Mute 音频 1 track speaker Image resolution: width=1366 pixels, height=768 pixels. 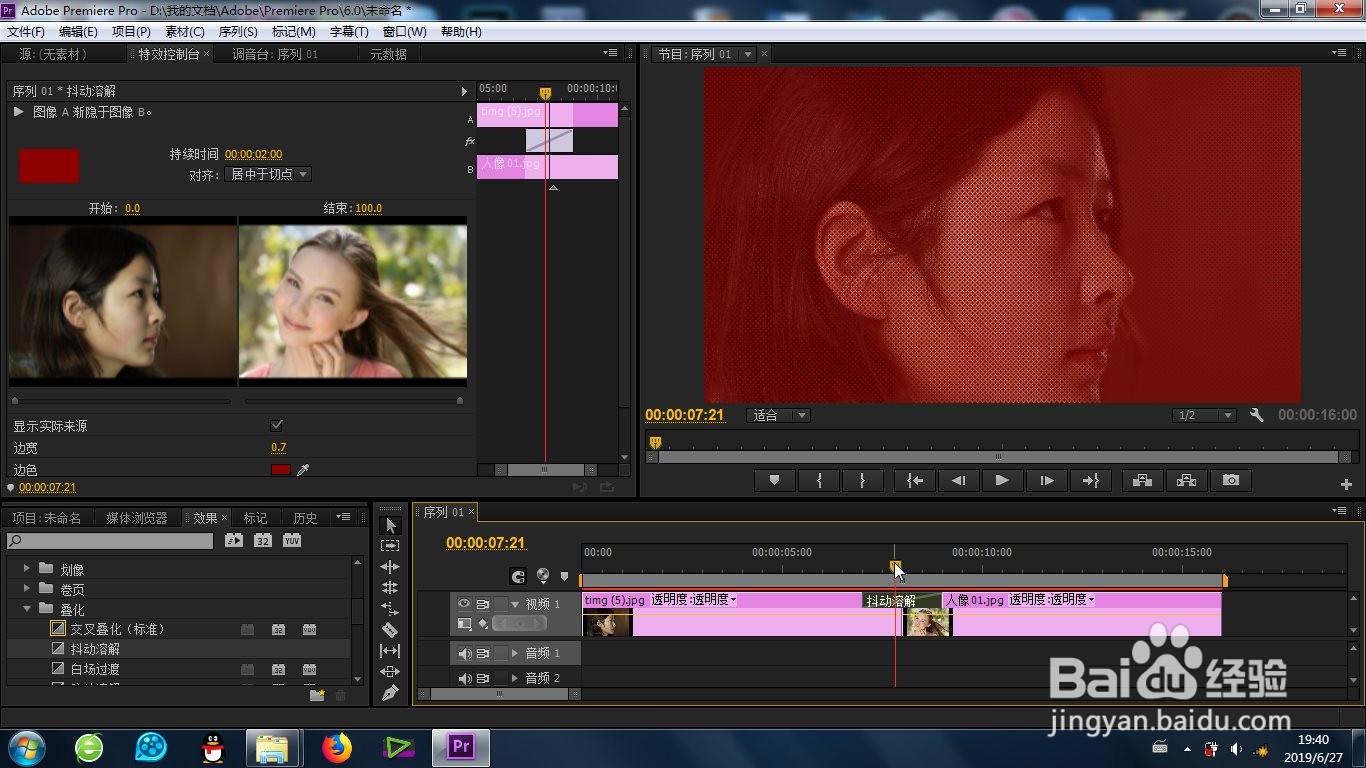[464, 654]
